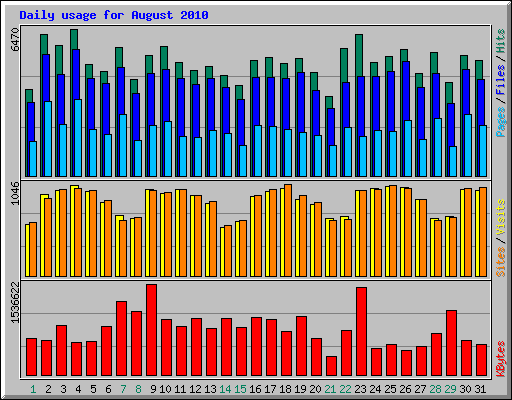Click the 6470 hits axis value

(x=15, y=39)
